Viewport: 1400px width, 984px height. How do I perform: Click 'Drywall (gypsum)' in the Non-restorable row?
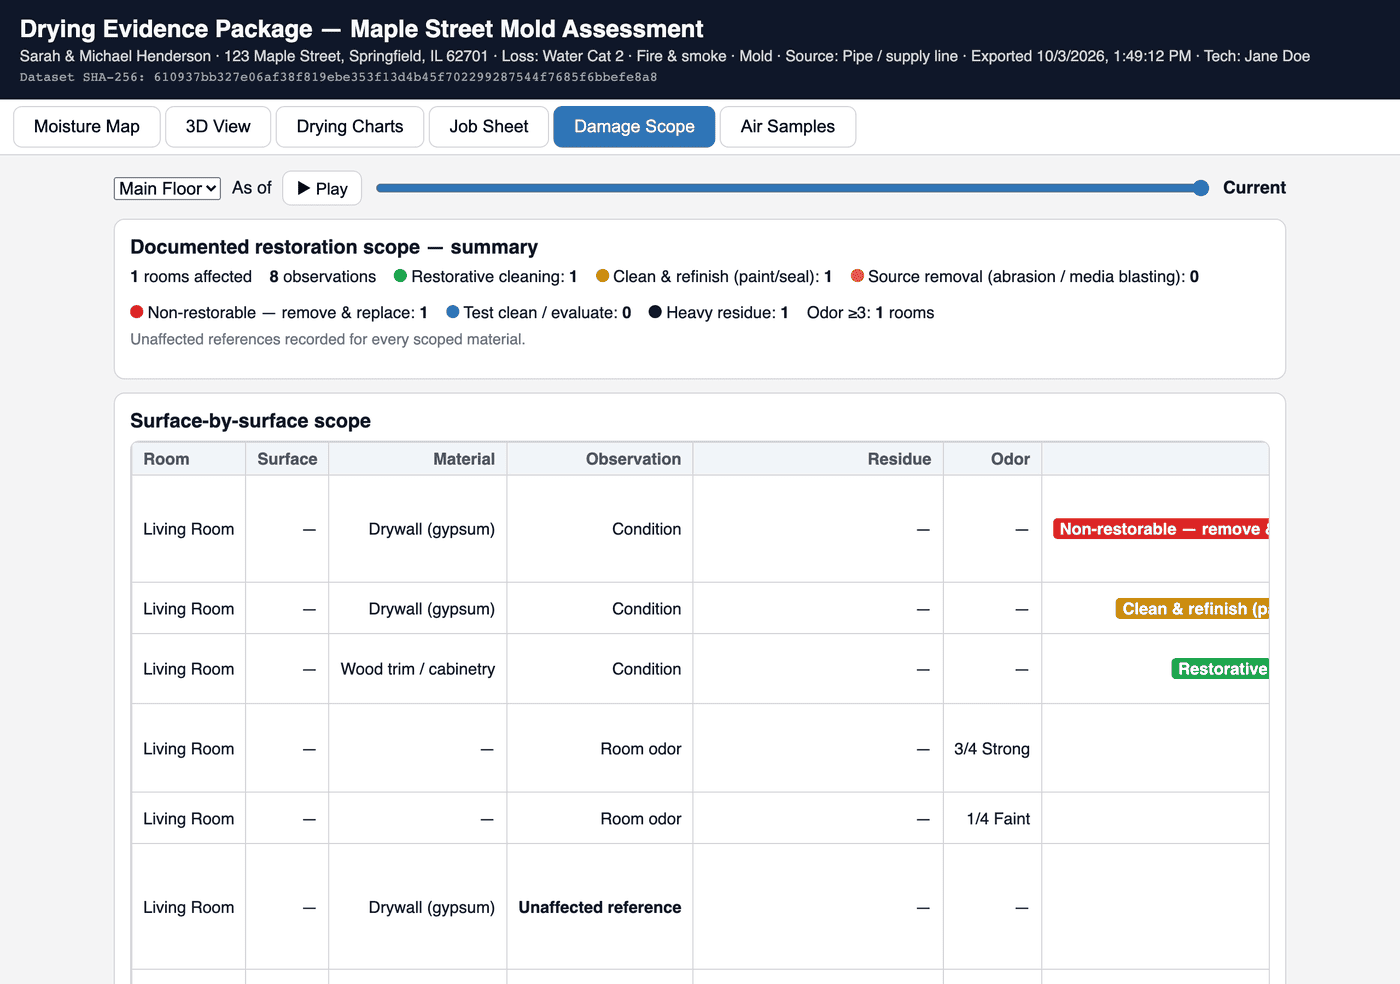[432, 529]
